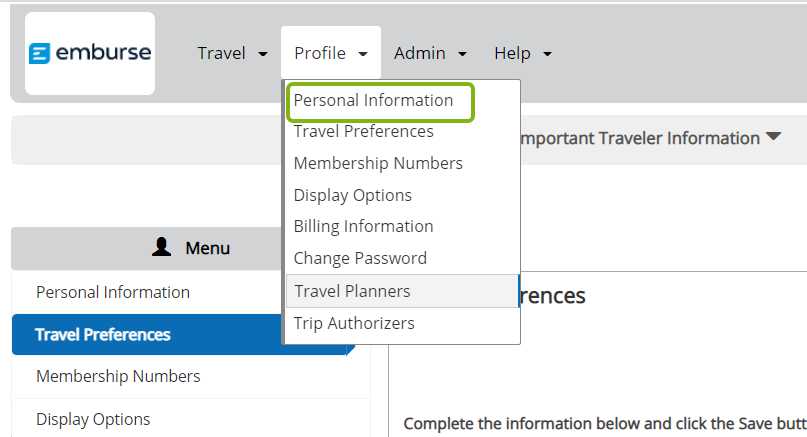Image resolution: width=807 pixels, height=437 pixels.
Task: Open Membership Numbers in sidebar
Action: [118, 376]
